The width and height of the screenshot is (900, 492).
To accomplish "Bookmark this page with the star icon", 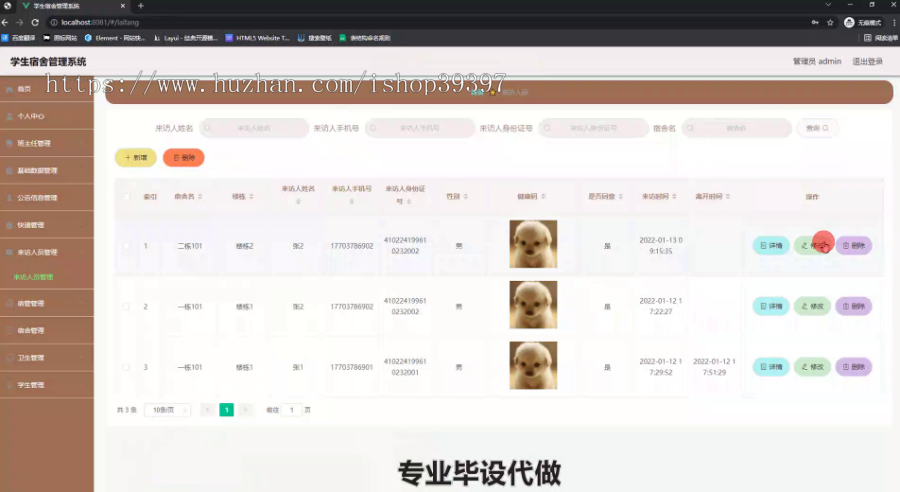I will 830,22.
